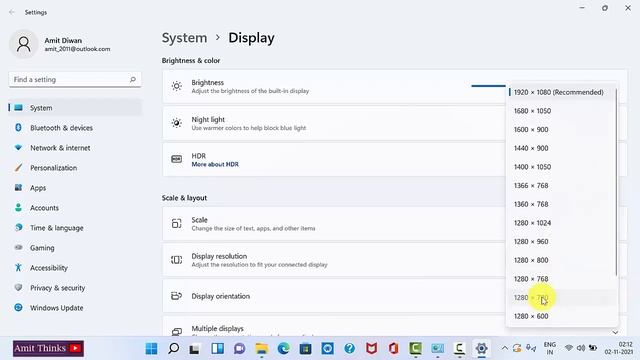Launch Microsoft Edge from taskbar
The height and width of the screenshot is (360, 640).
pyautogui.click(x=283, y=349)
